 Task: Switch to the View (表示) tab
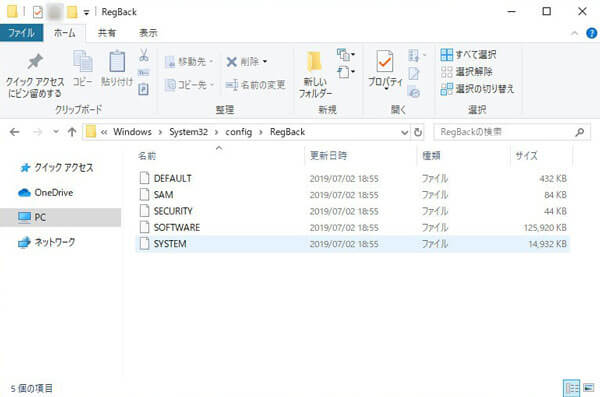[x=148, y=33]
